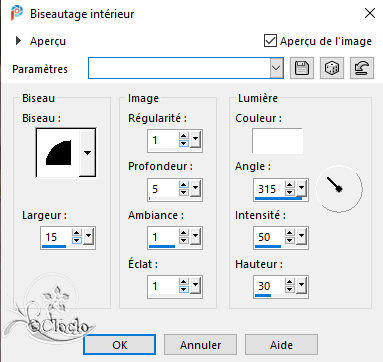Click the Régularité value field

click(x=163, y=140)
